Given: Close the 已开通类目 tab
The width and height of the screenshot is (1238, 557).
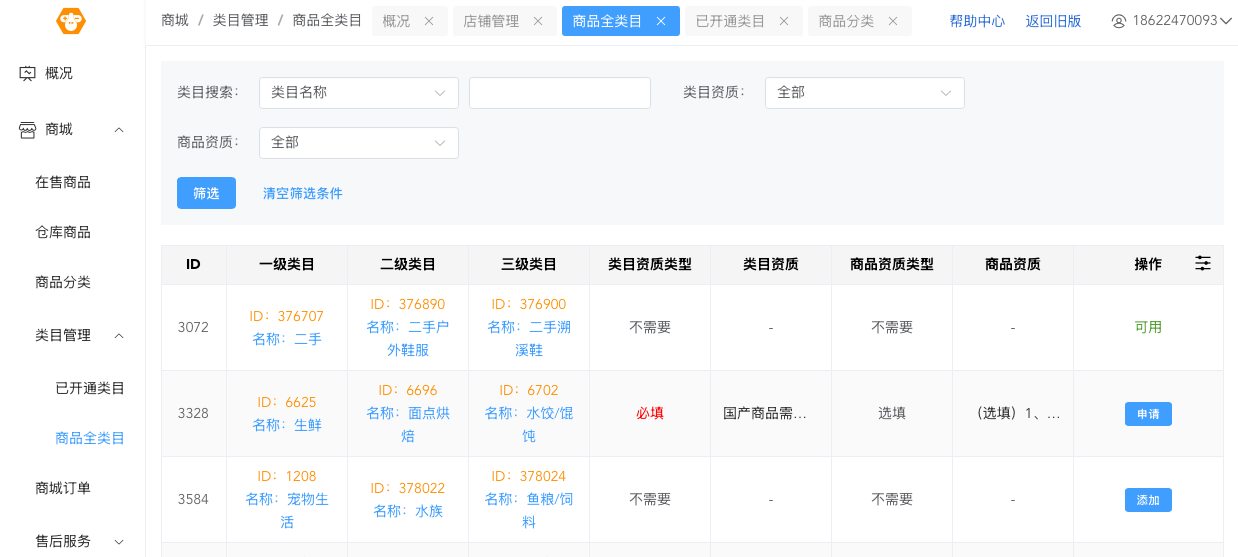Looking at the screenshot, I should [784, 21].
